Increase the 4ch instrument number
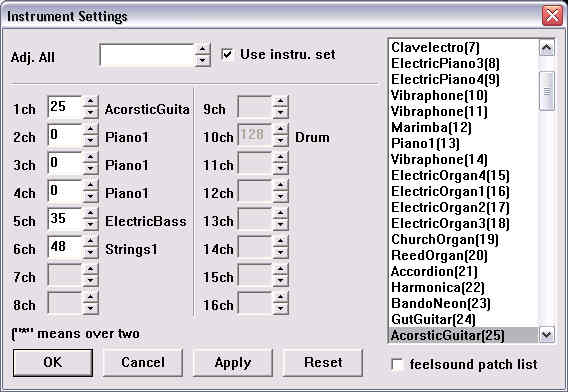Image resolution: width=568 pixels, height=392 pixels. [x=91, y=185]
